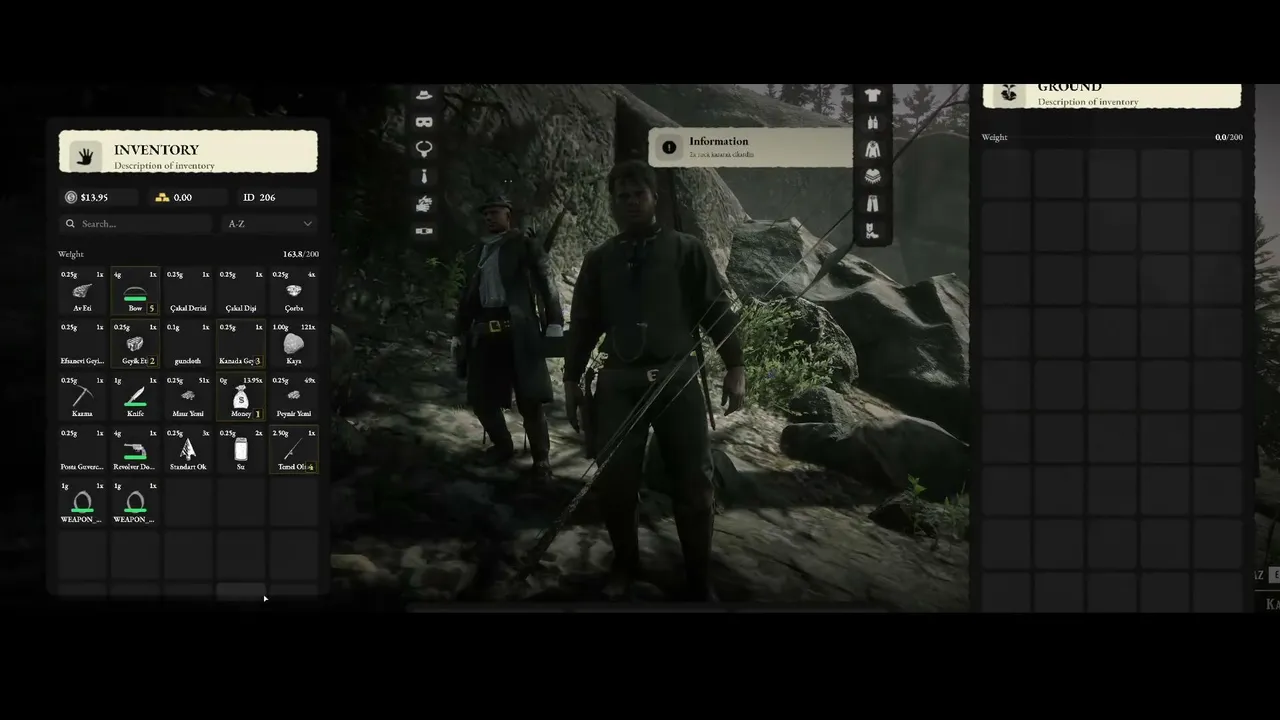Select the Temel Olta fishing rod item
The height and width of the screenshot is (720, 1280).
coord(294,450)
